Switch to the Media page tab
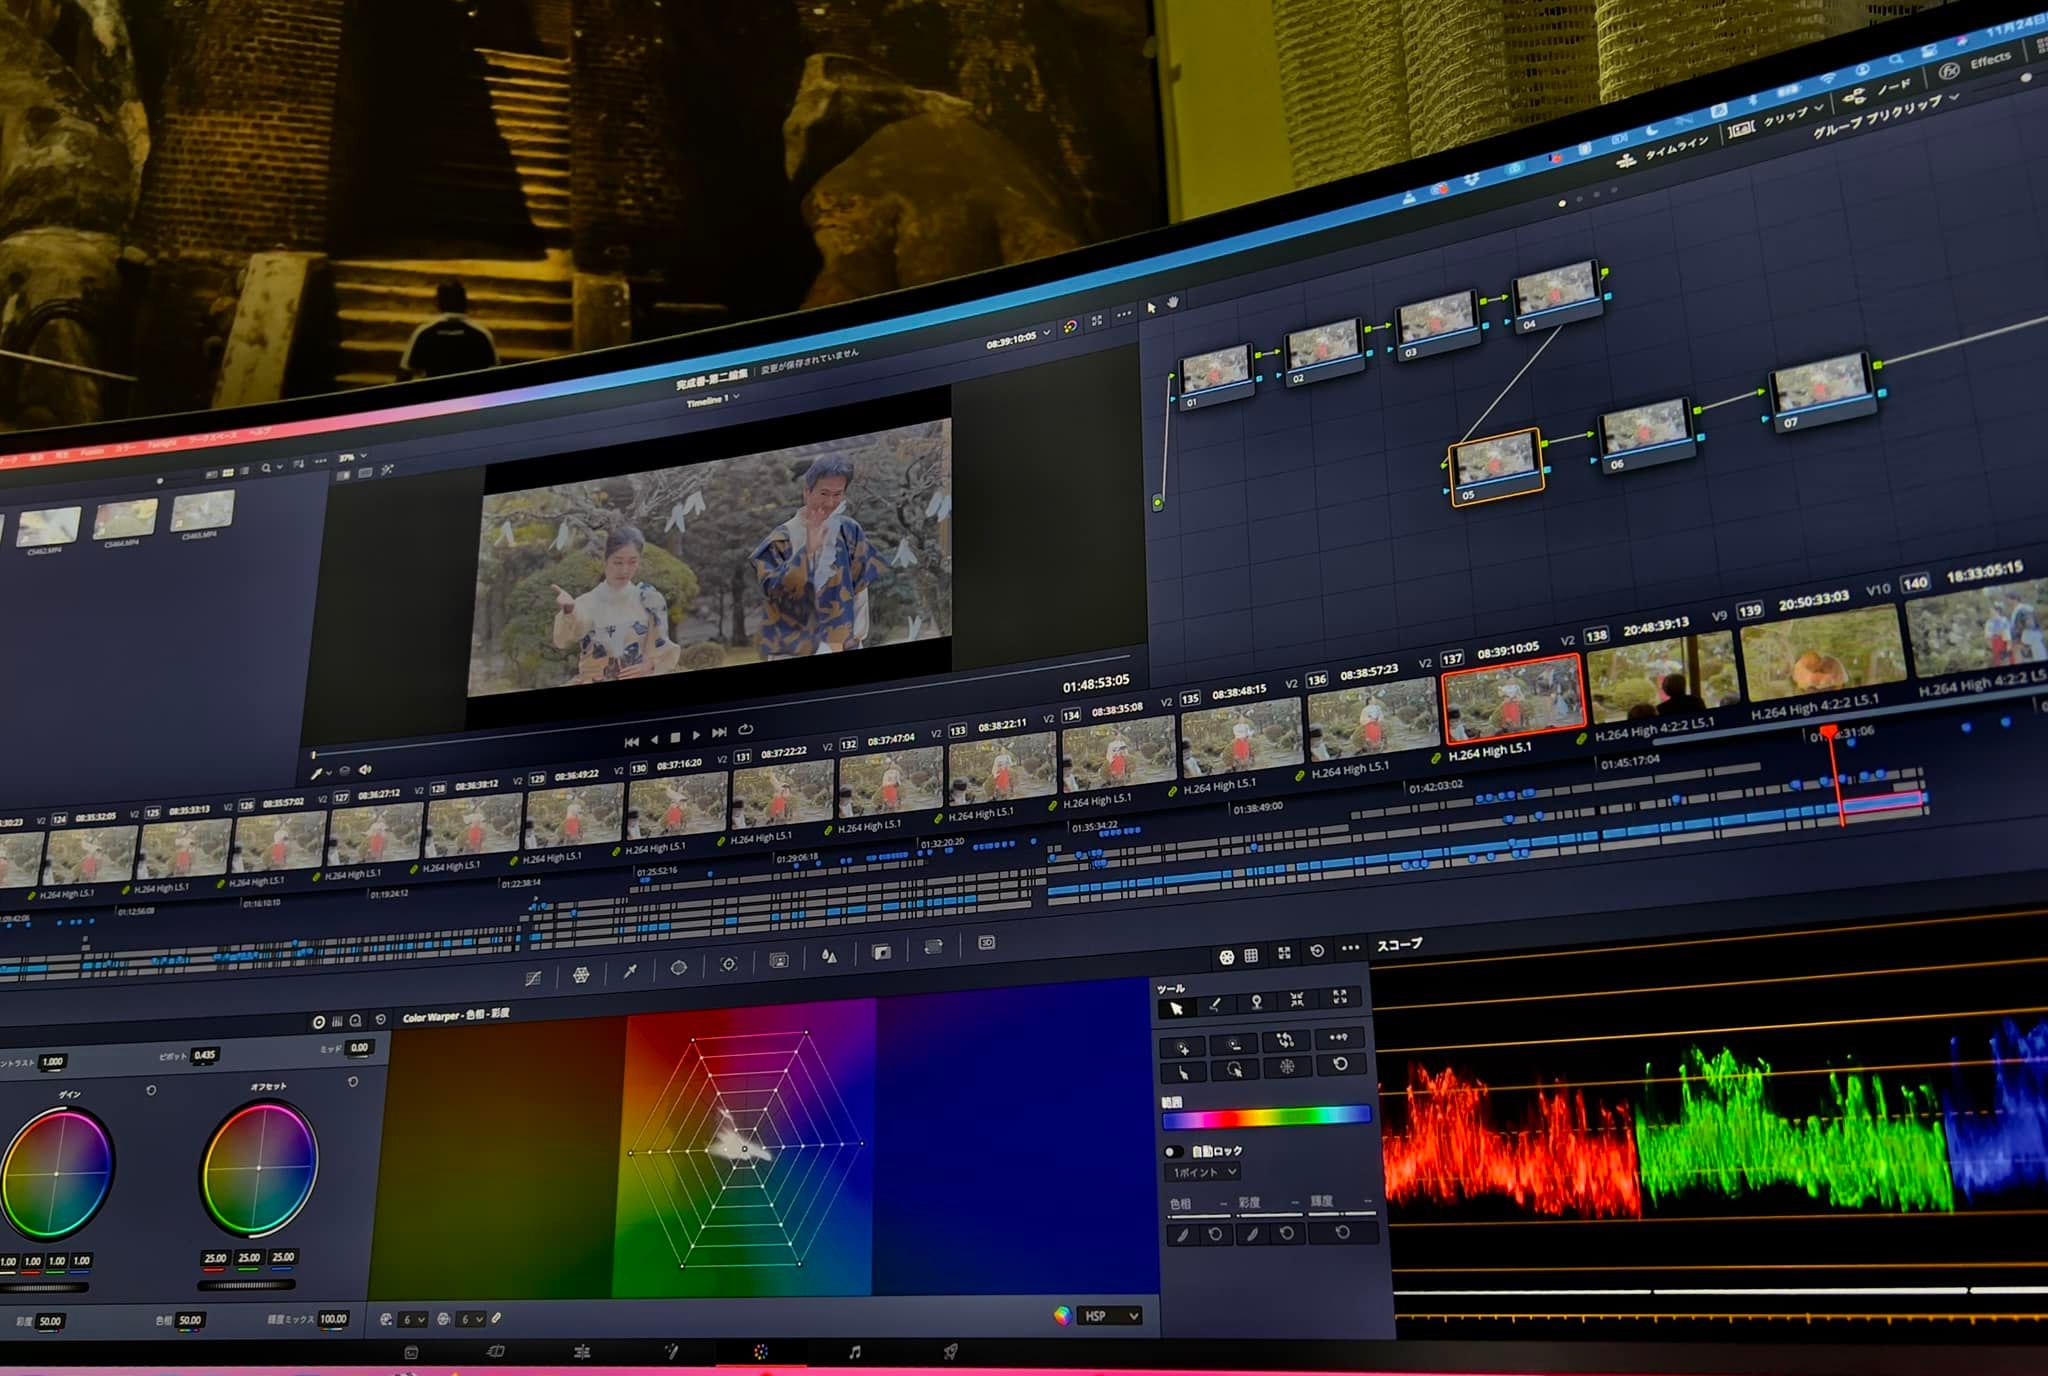This screenshot has width=2048, height=1376. tap(410, 1352)
